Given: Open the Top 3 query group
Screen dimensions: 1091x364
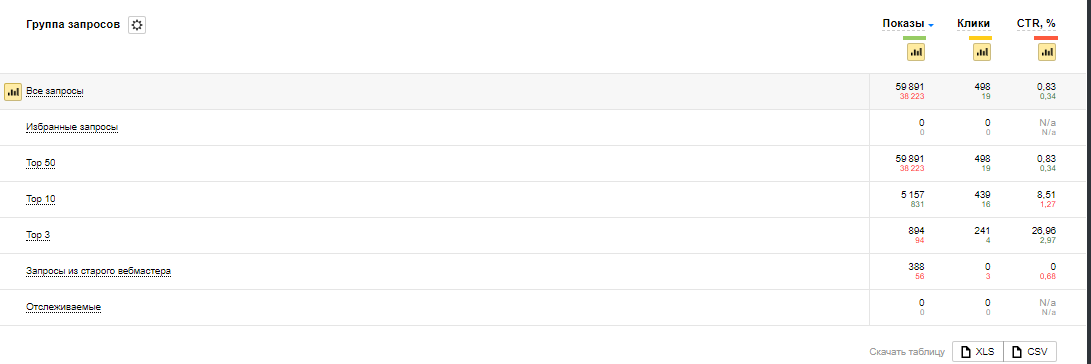Looking at the screenshot, I should point(38,235).
